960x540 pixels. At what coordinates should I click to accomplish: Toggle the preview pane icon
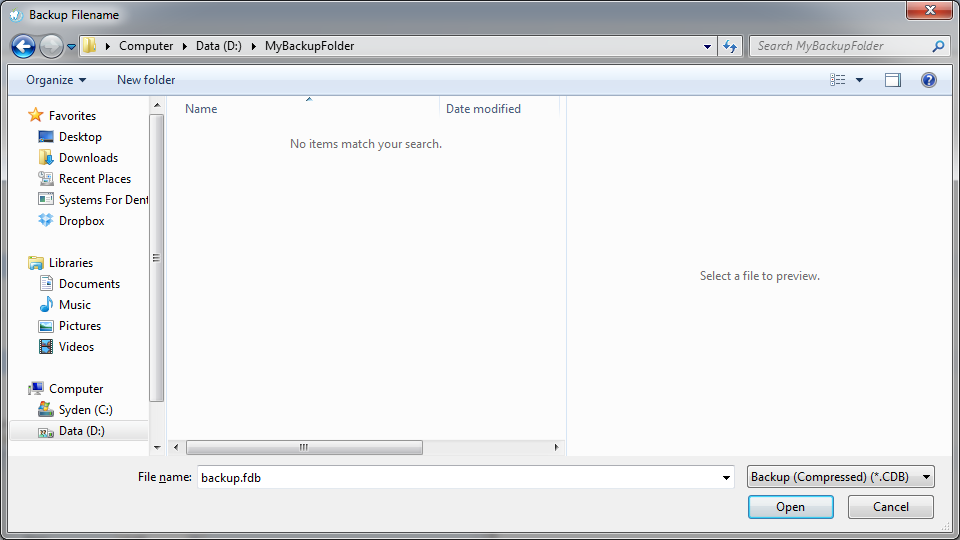tap(893, 80)
